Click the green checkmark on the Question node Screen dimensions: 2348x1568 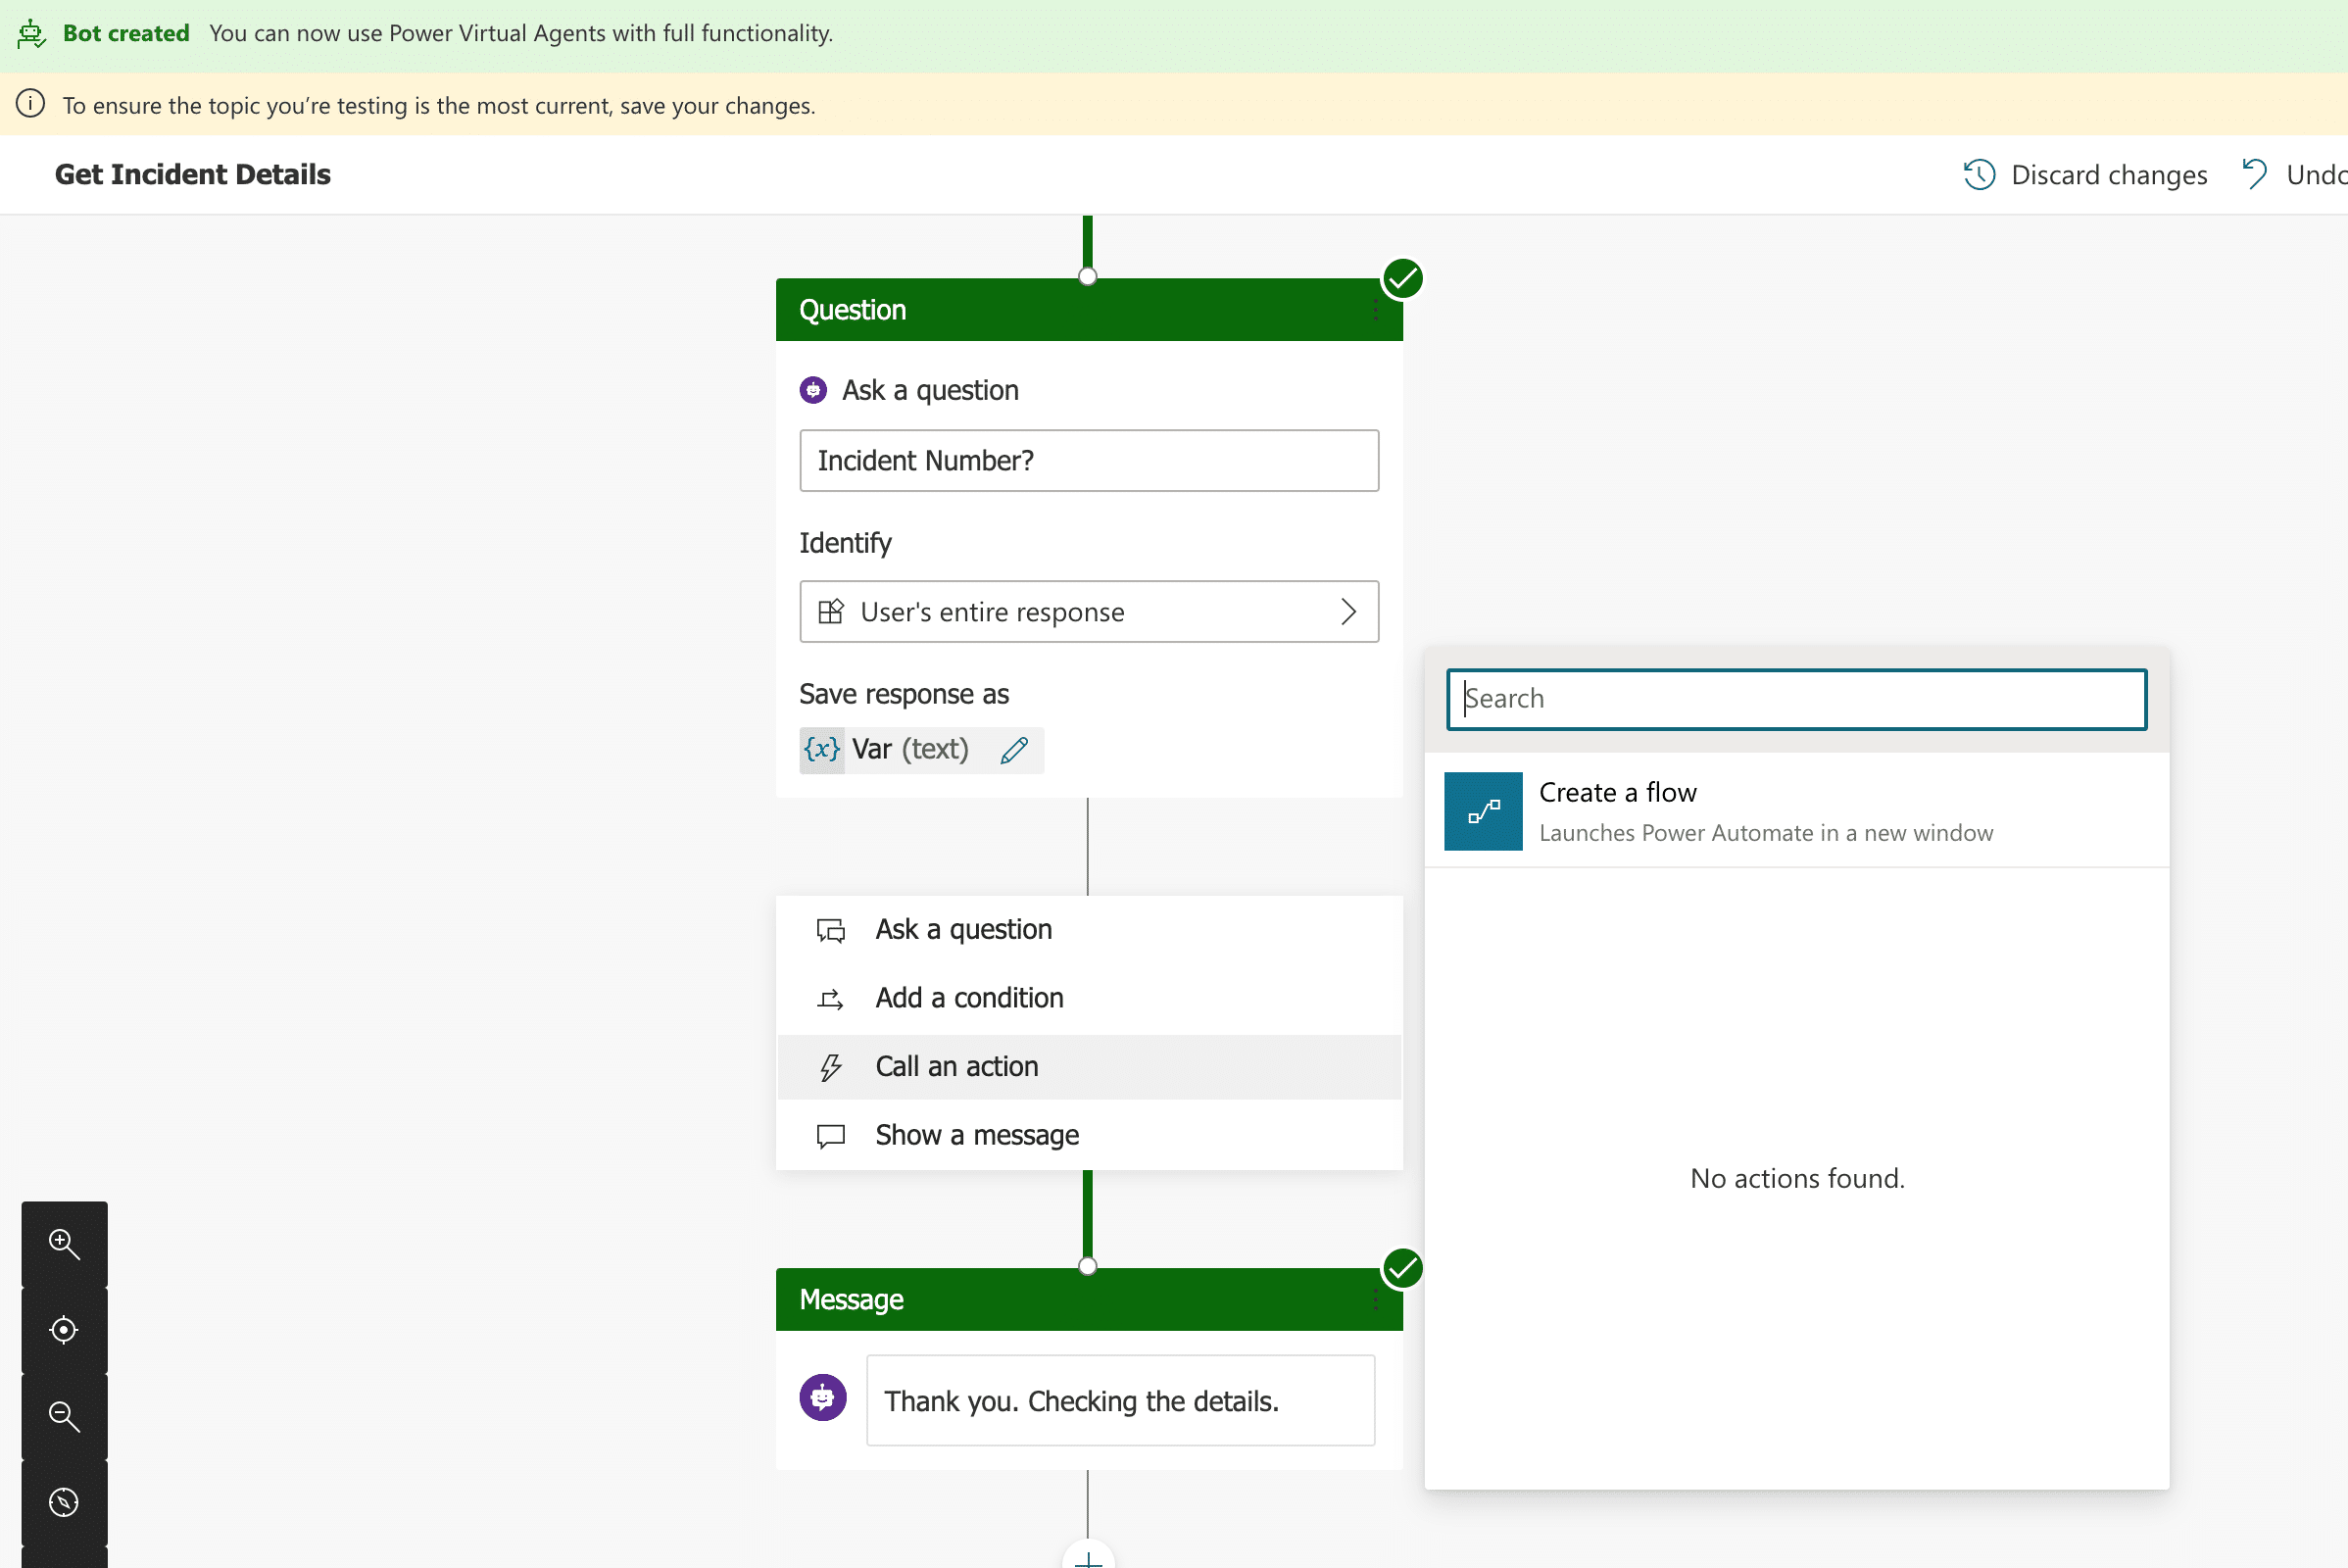pos(1402,279)
